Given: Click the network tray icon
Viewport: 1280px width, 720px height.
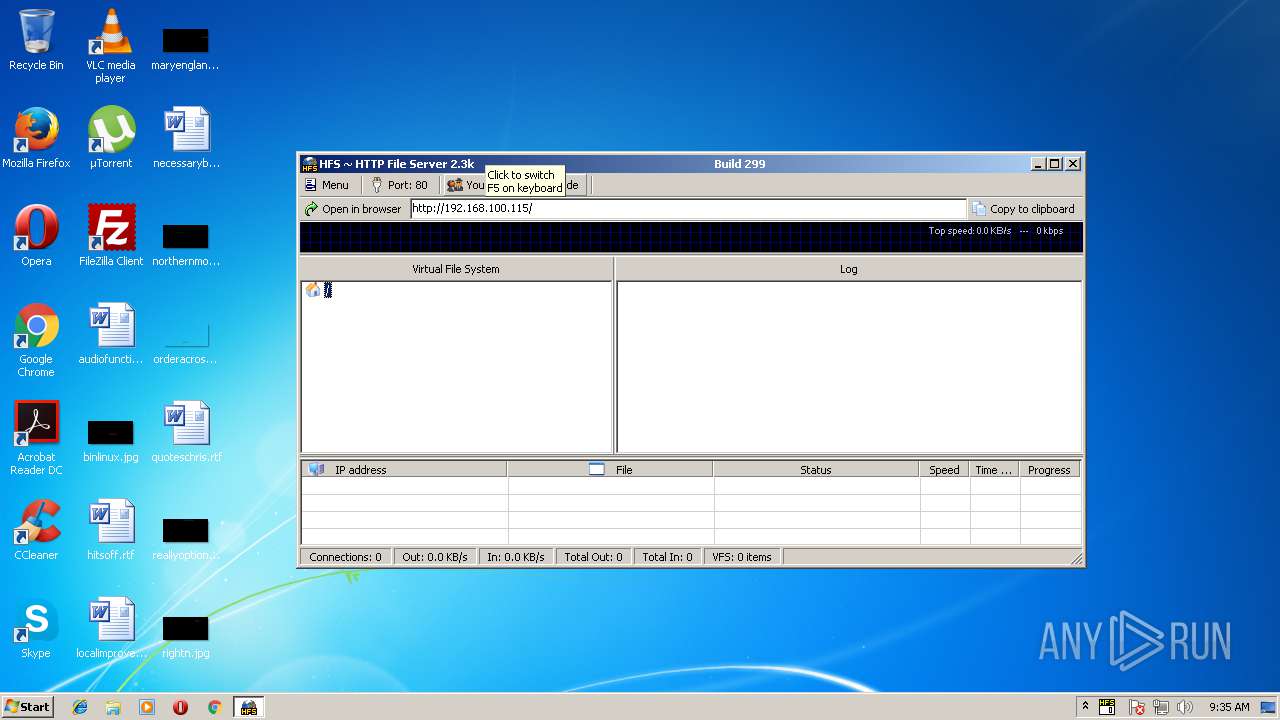Looking at the screenshot, I should tap(1161, 707).
